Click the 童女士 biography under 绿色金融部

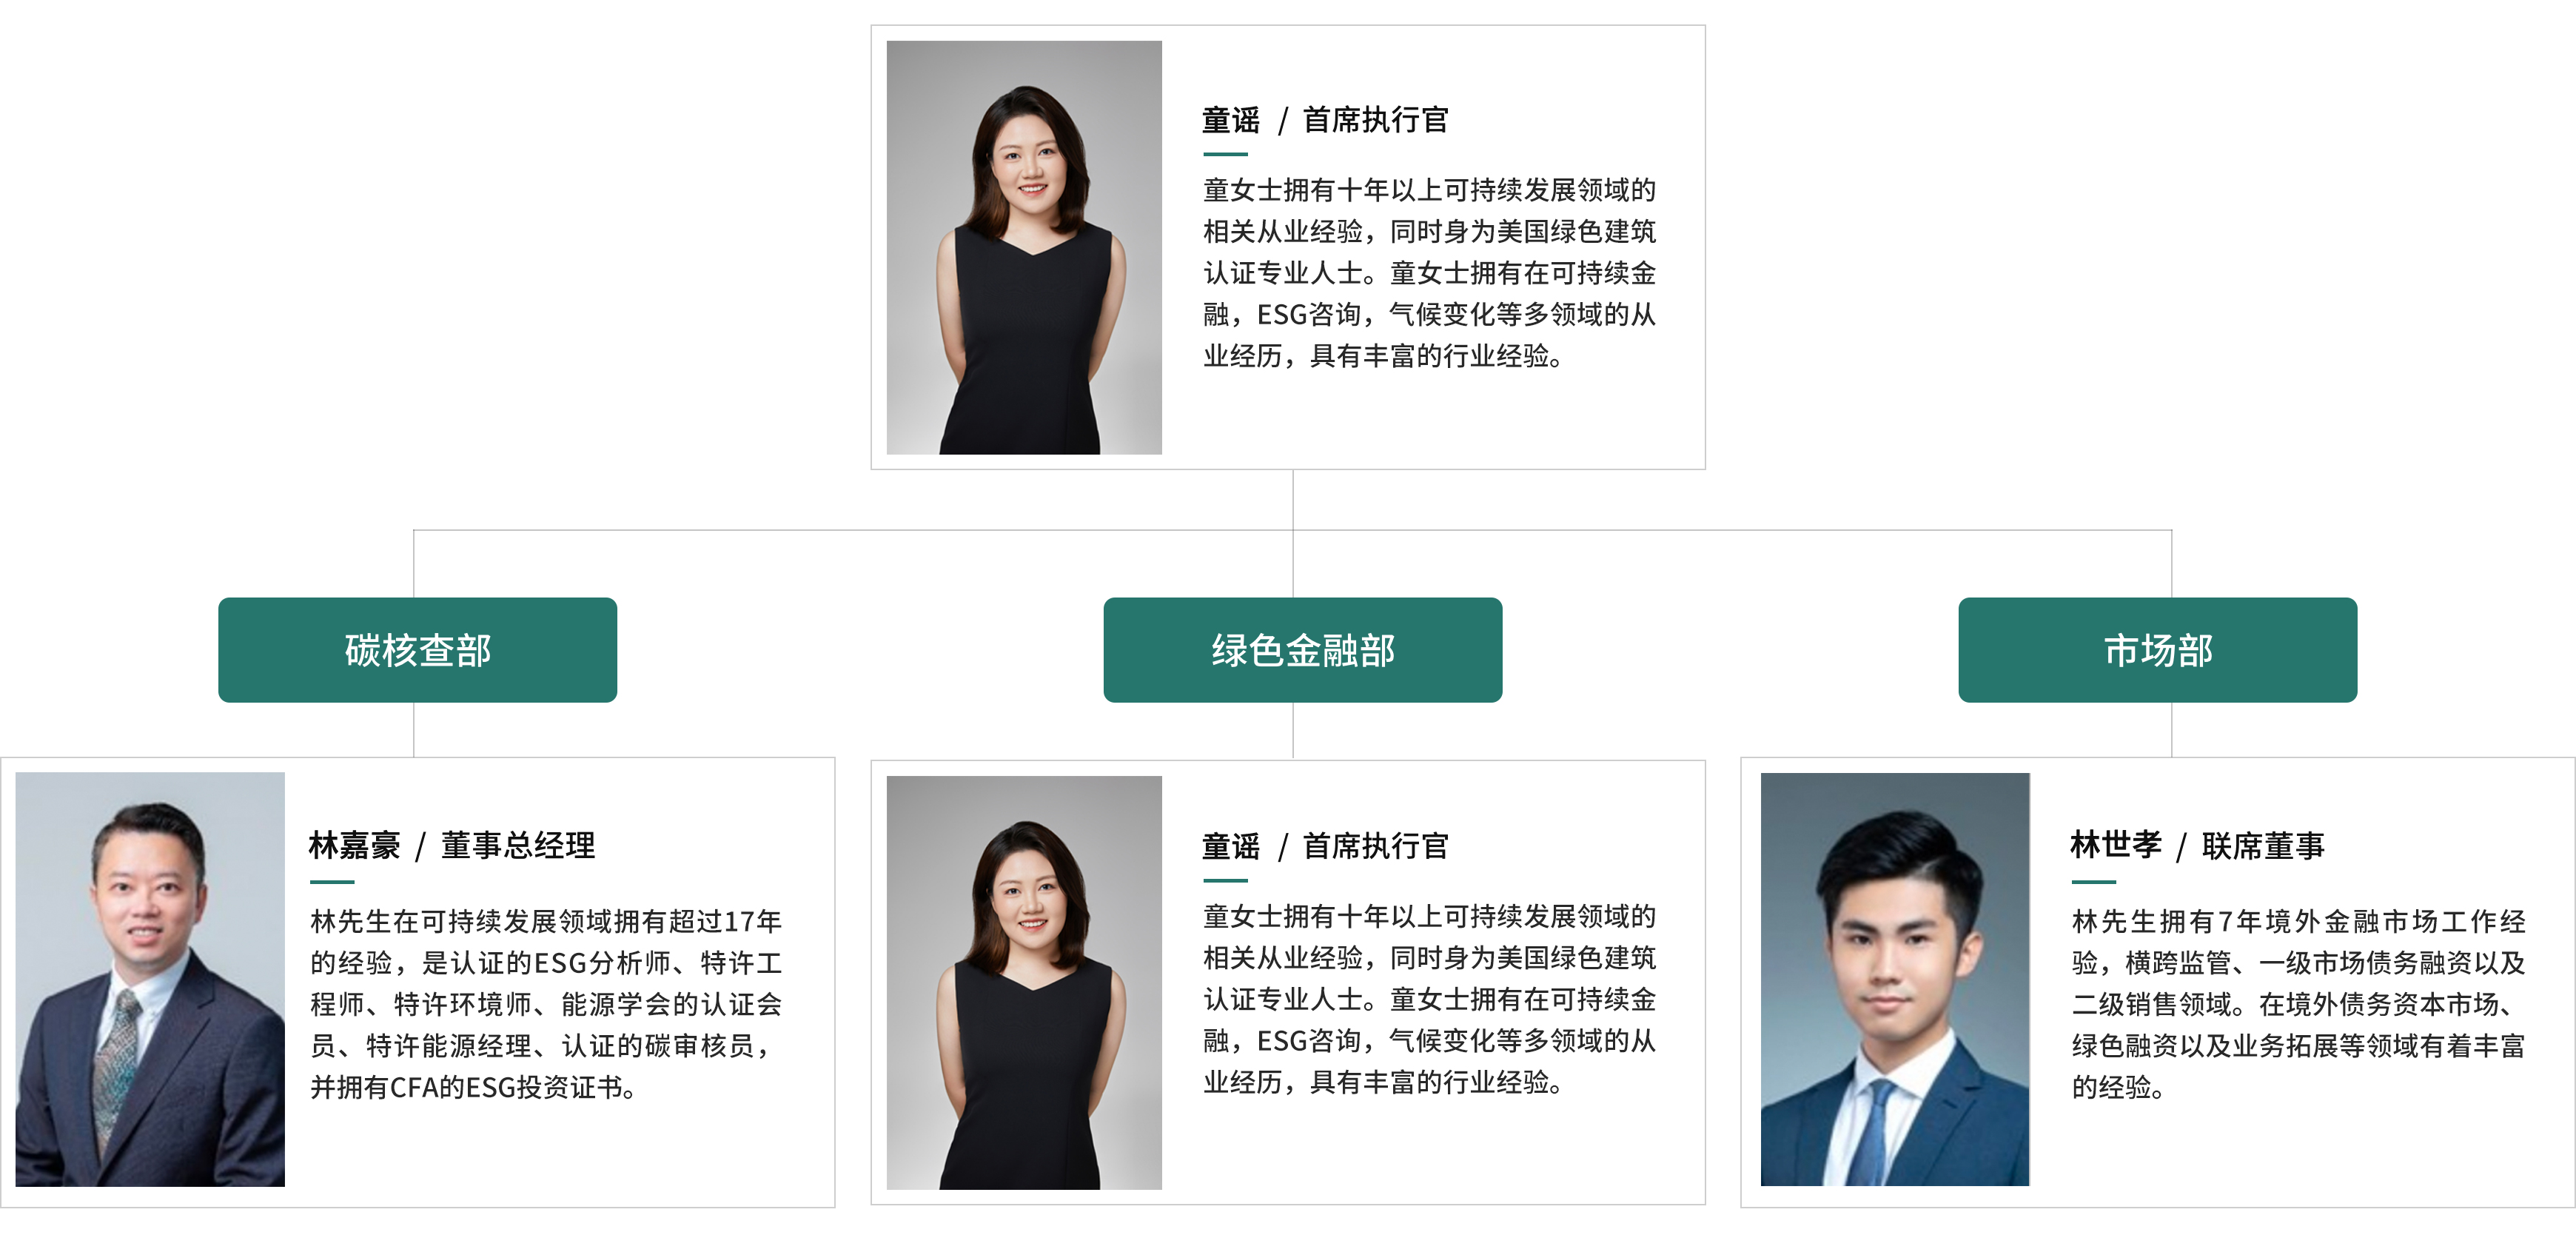tap(1429, 999)
